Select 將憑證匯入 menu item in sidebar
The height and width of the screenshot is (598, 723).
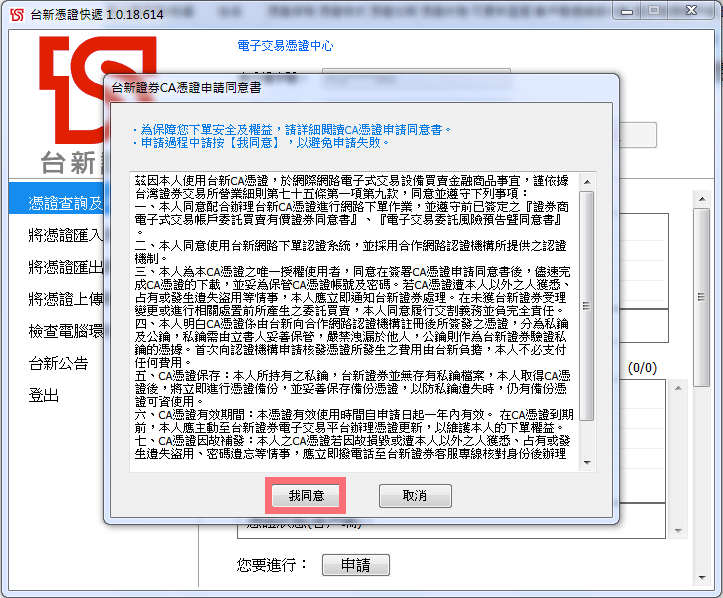coord(65,235)
